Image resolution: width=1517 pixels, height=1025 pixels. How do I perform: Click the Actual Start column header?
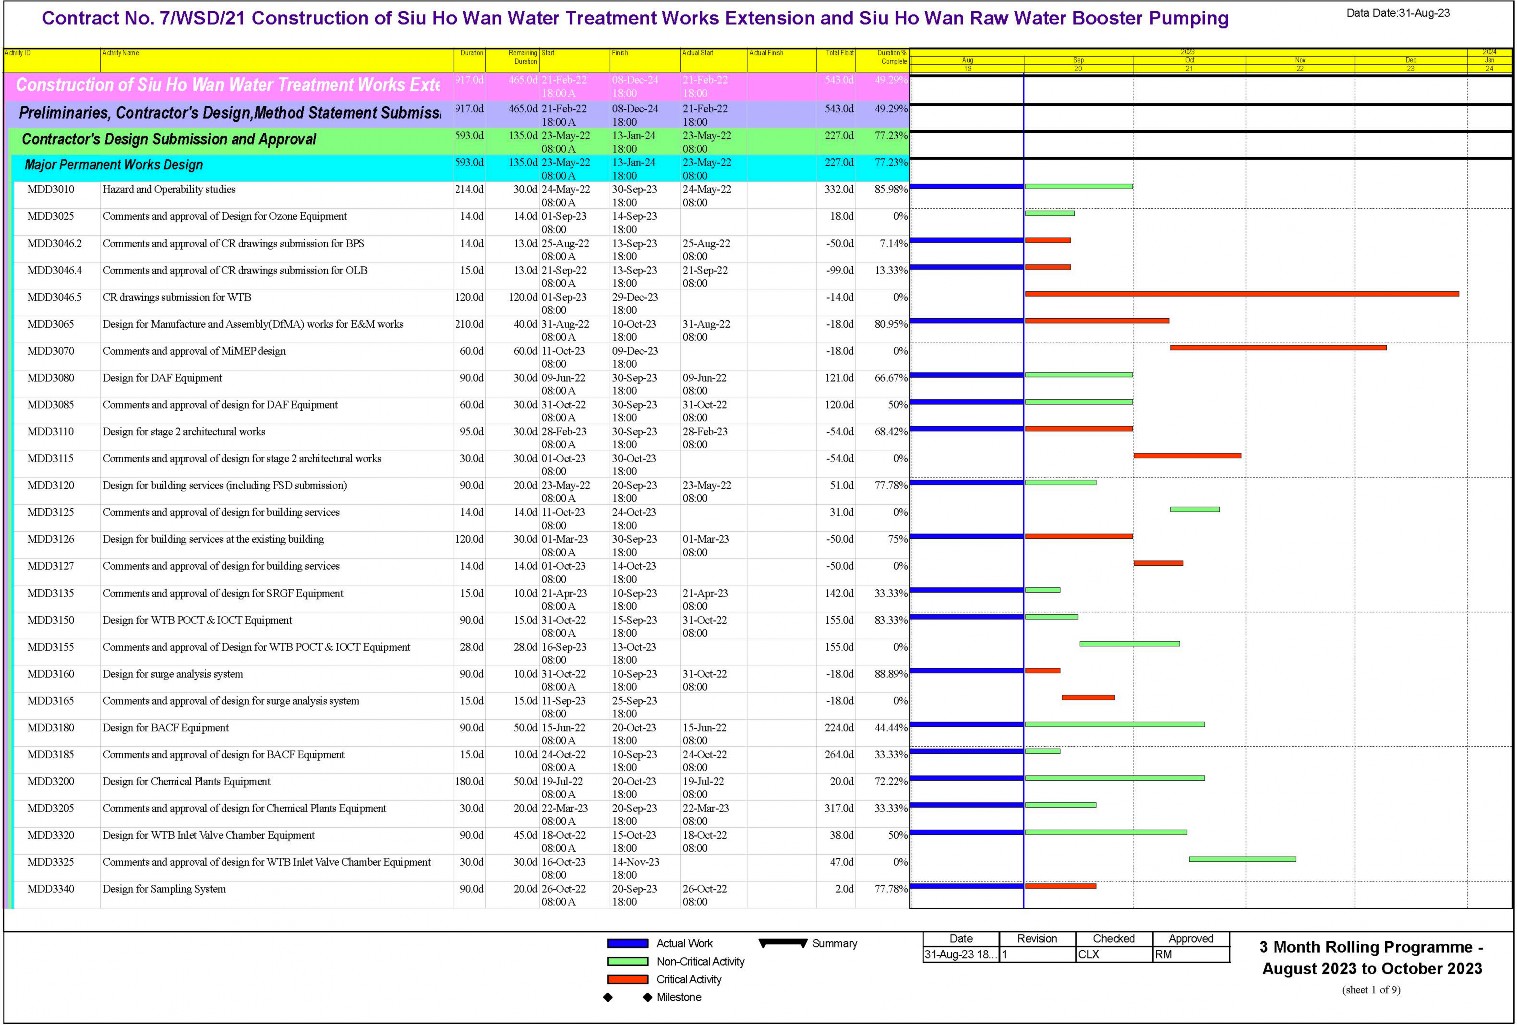pyautogui.click(x=713, y=59)
